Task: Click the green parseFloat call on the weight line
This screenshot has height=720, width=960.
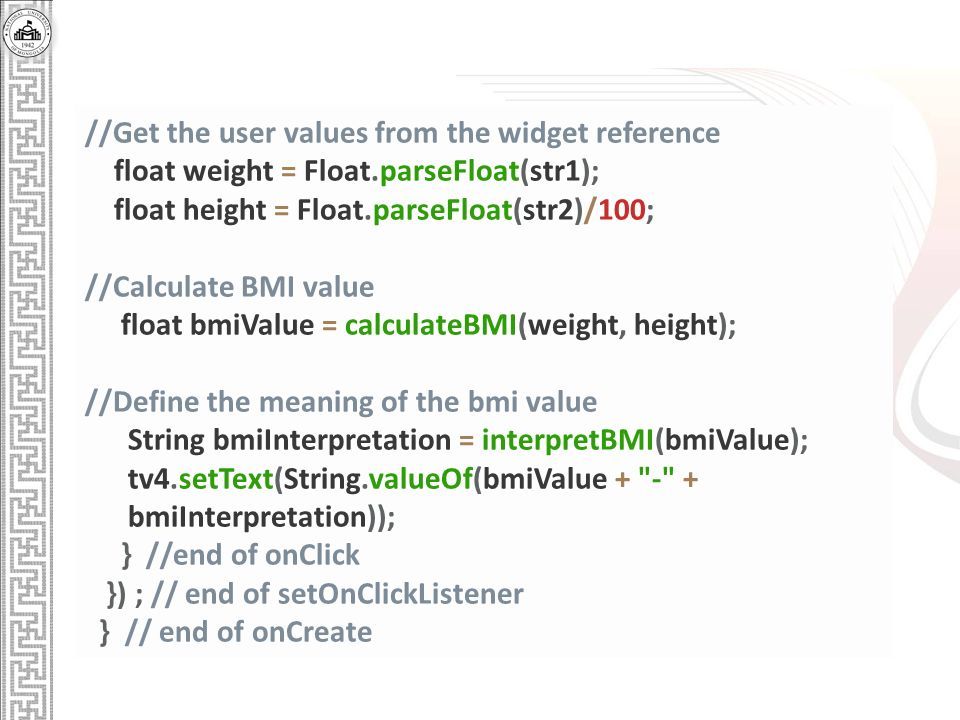Action: [x=449, y=171]
